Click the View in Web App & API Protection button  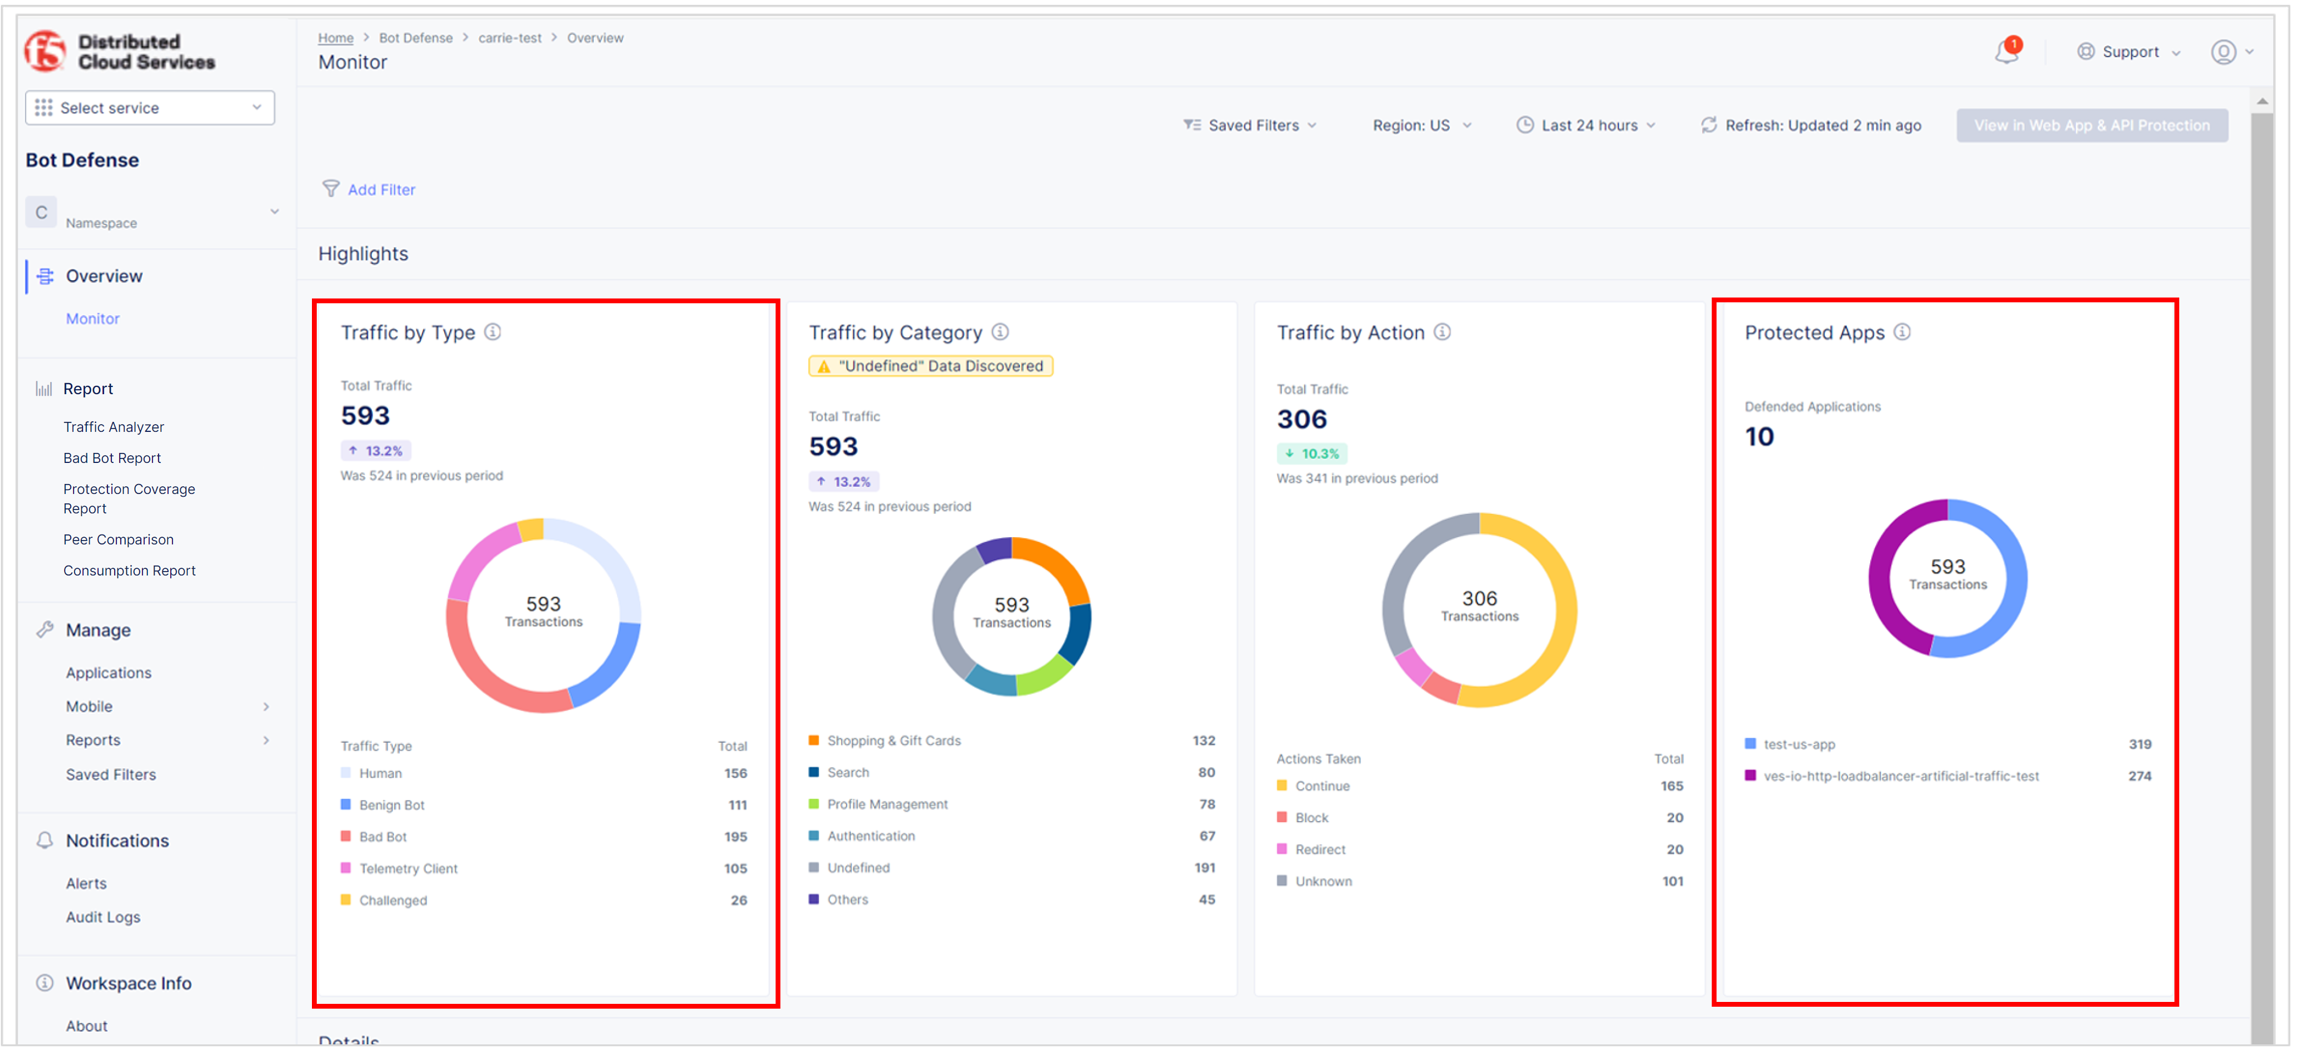(2092, 125)
